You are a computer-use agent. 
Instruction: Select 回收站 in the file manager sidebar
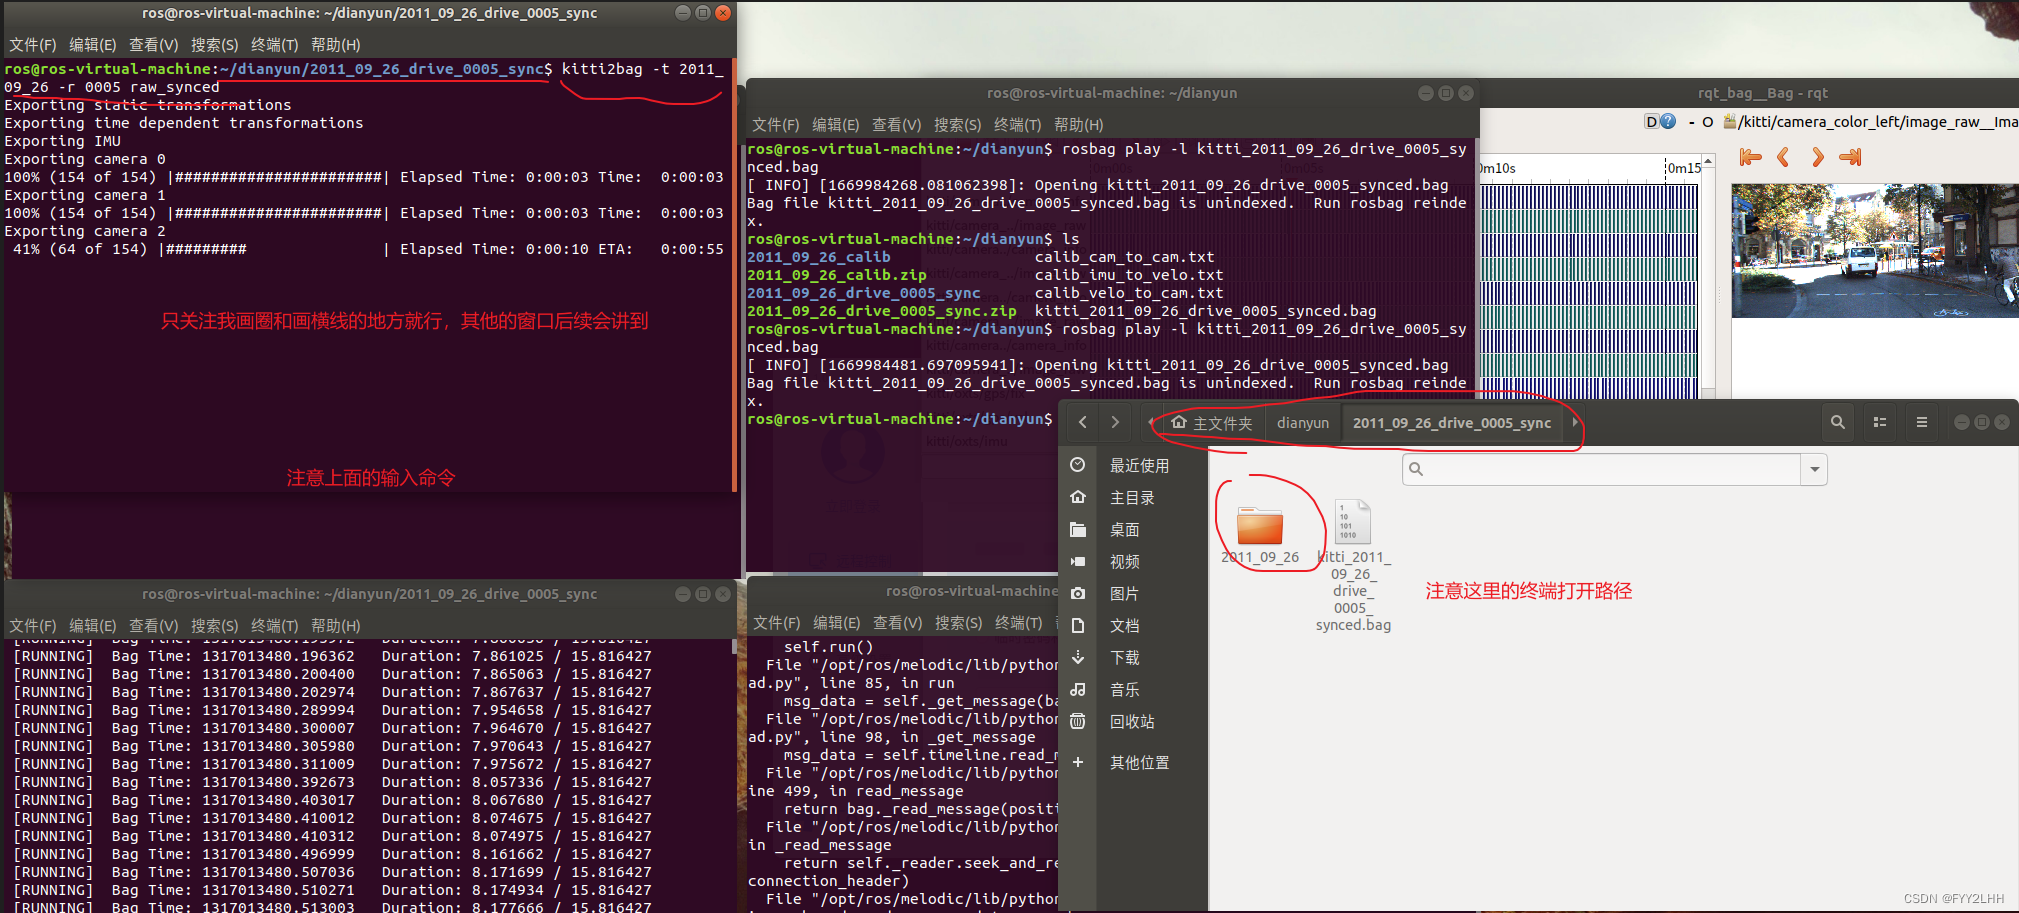pyautogui.click(x=1131, y=721)
